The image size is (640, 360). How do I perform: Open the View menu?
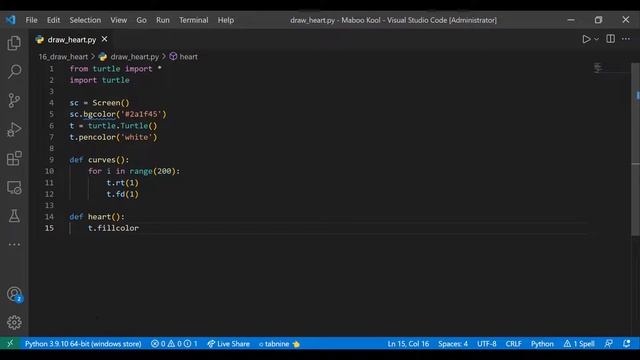118,20
